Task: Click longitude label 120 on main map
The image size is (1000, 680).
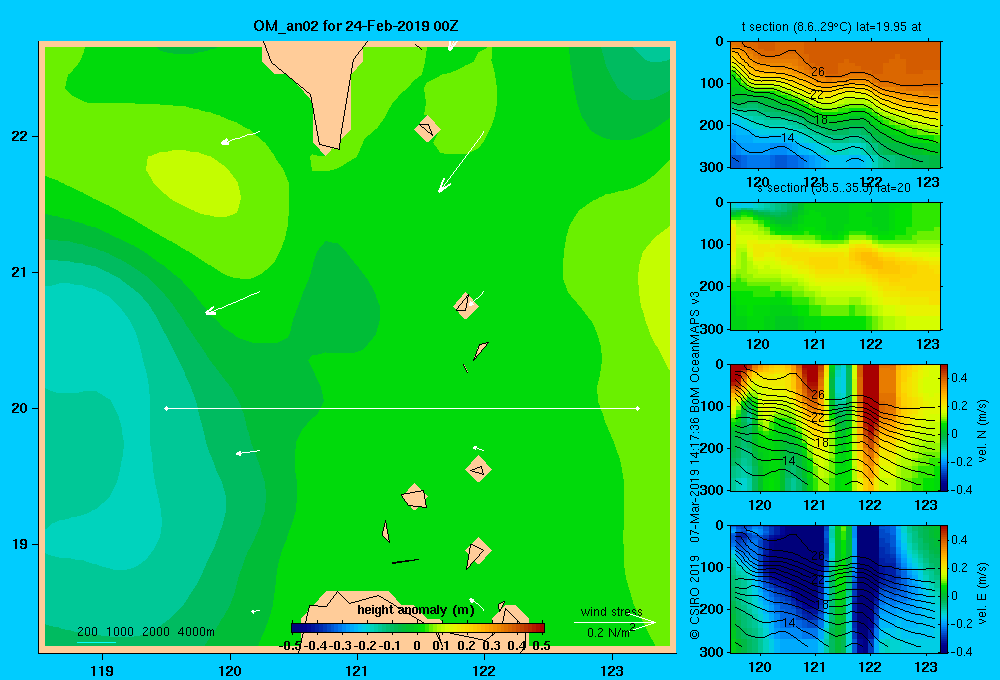Action: coord(230,670)
